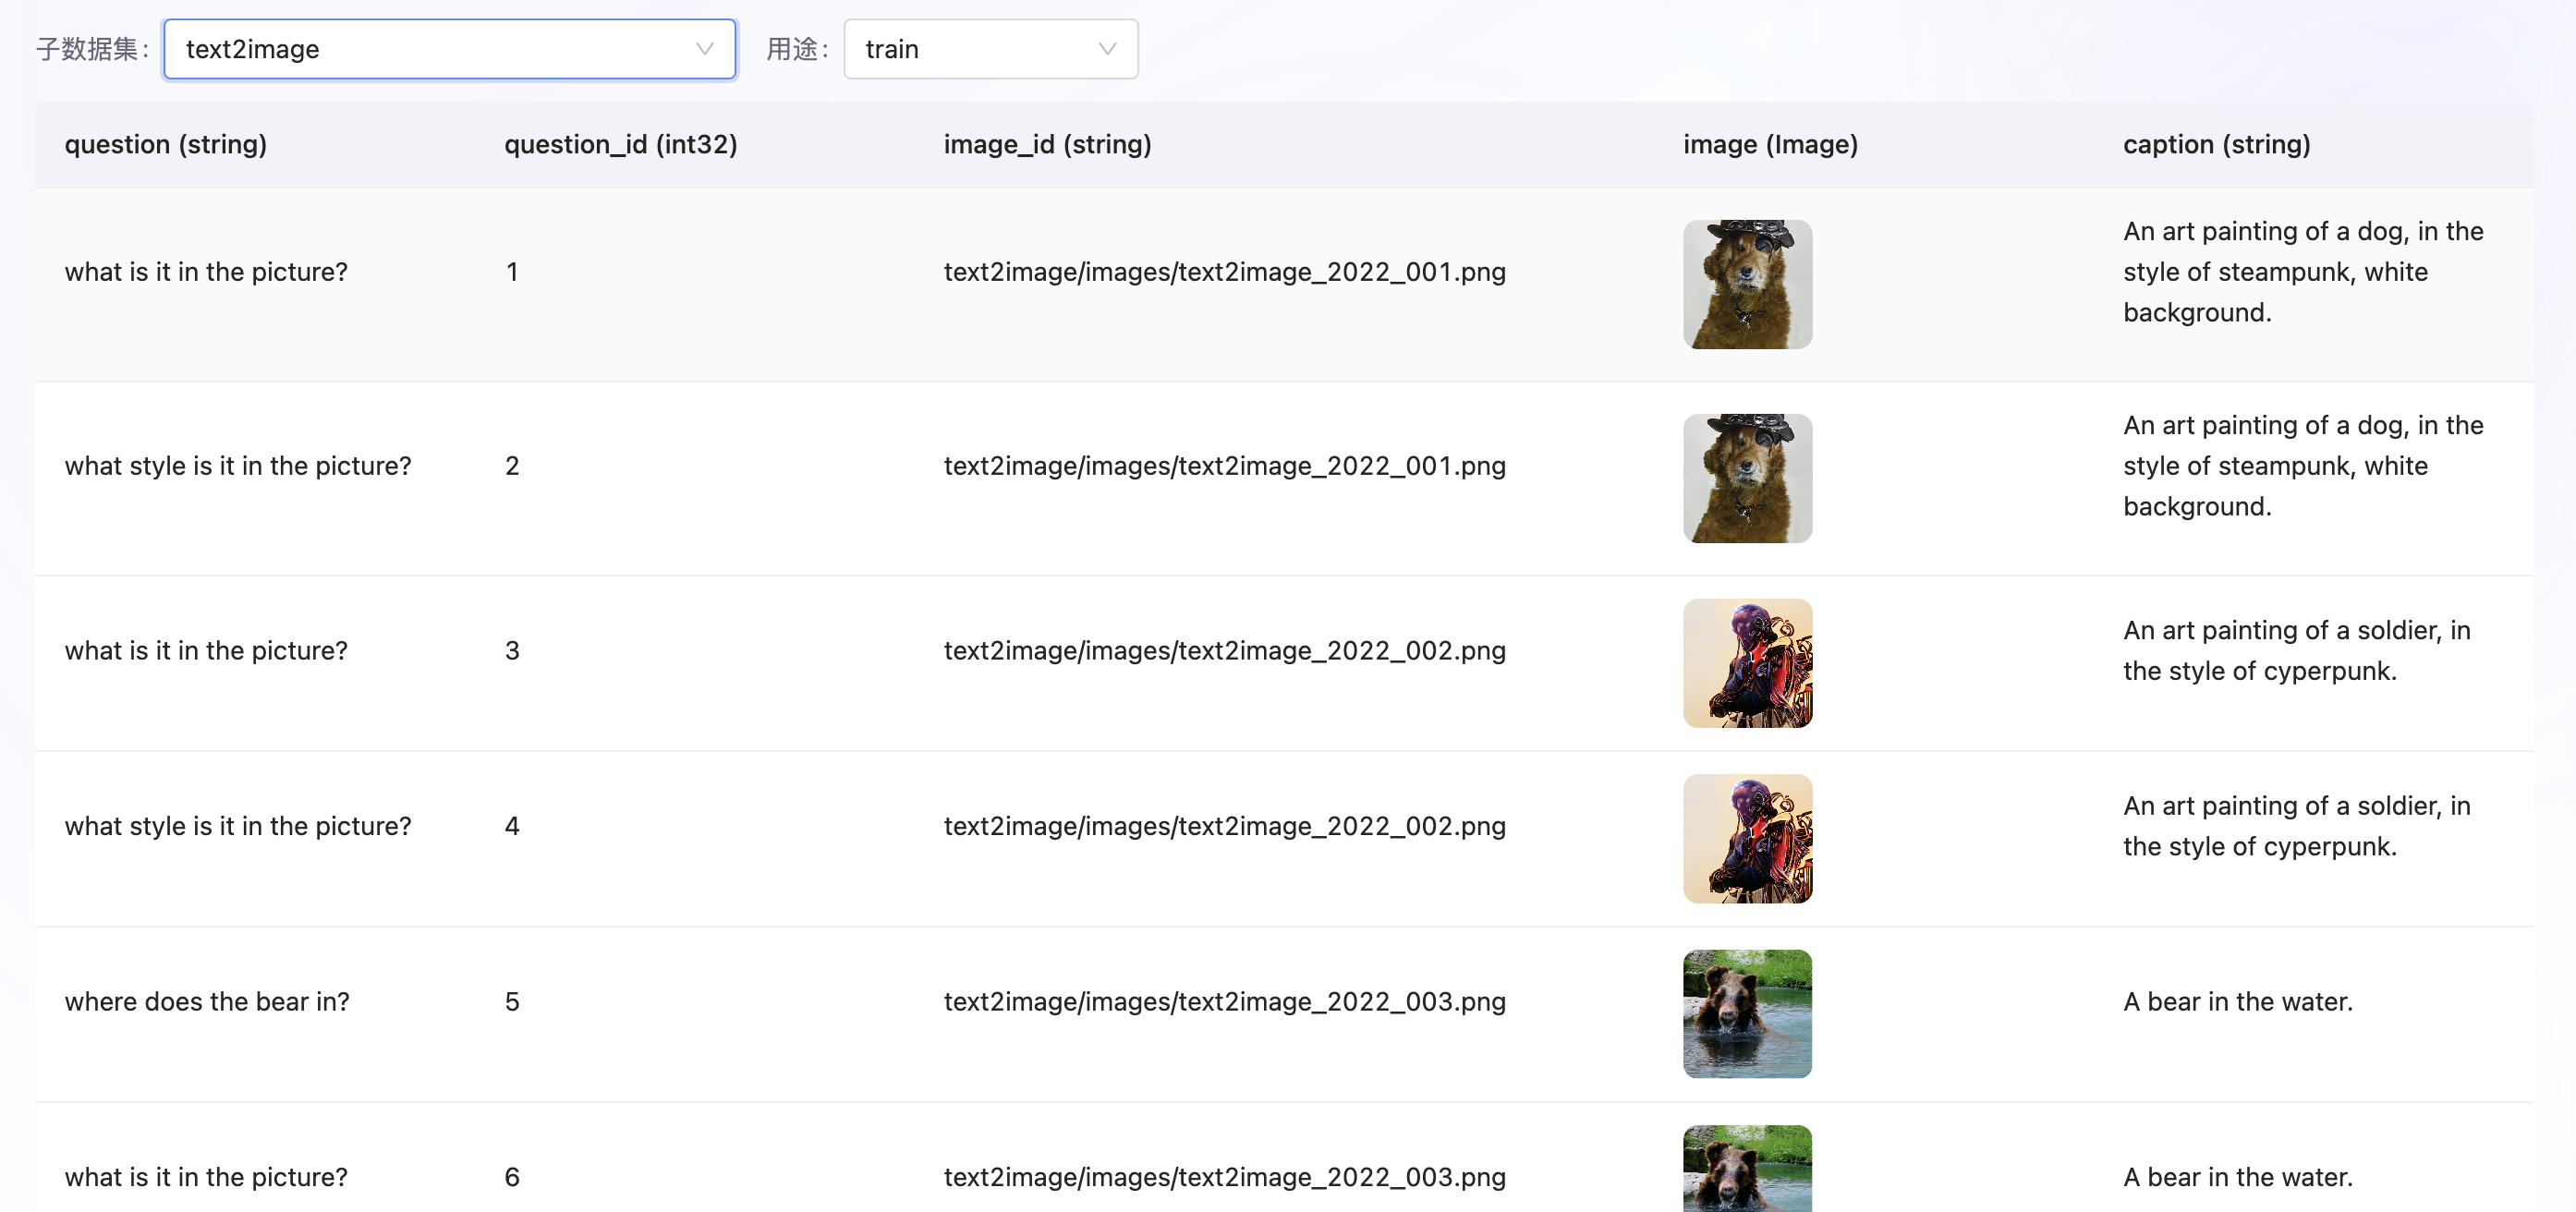Click the chevron arrow in train selector

(x=1106, y=49)
